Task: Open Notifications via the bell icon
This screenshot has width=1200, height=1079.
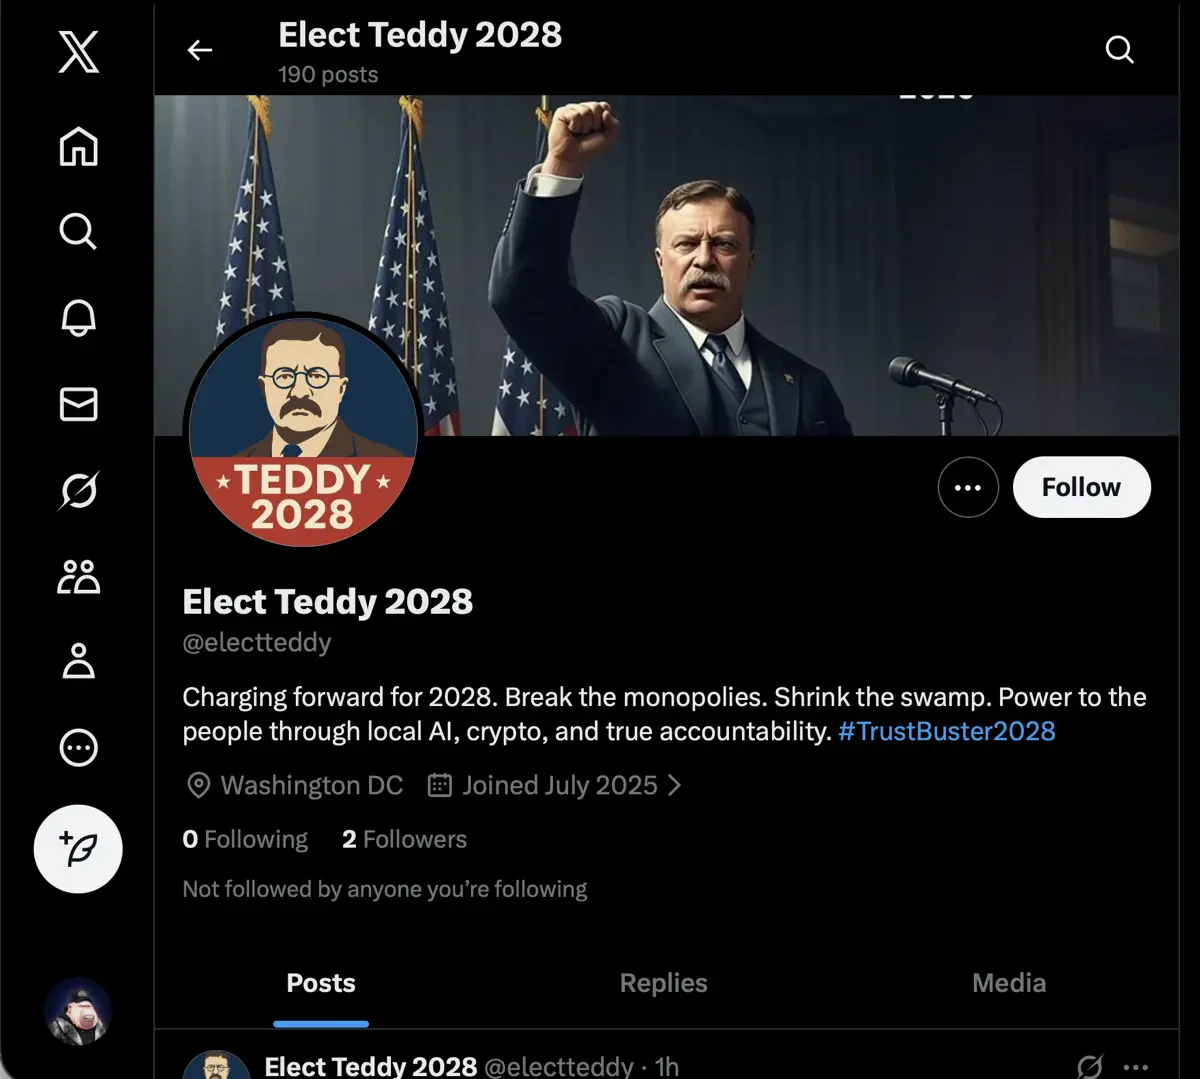Action: 78,318
